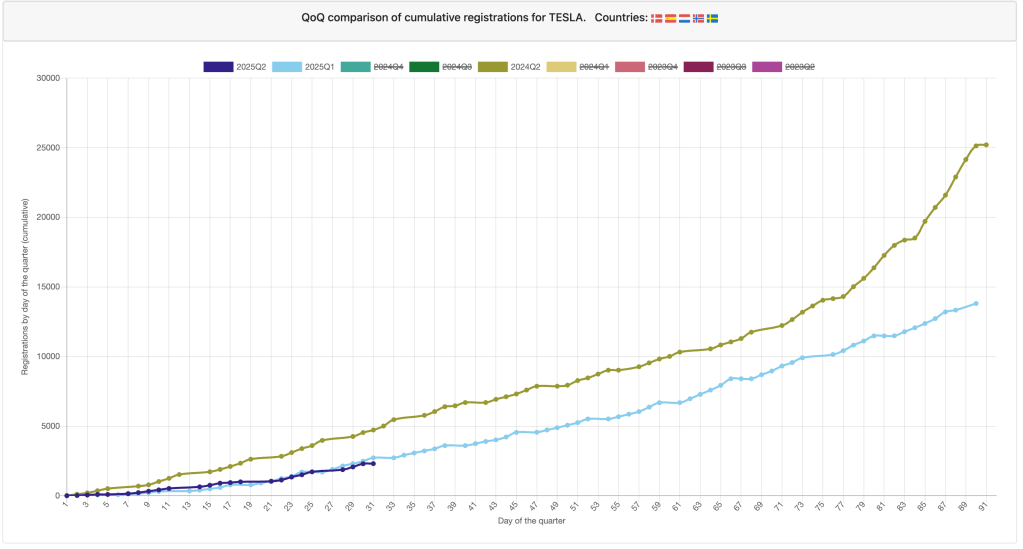Click the 2023Q2 purple color swatch
This screenshot has height=549, width=1023.
765,66
